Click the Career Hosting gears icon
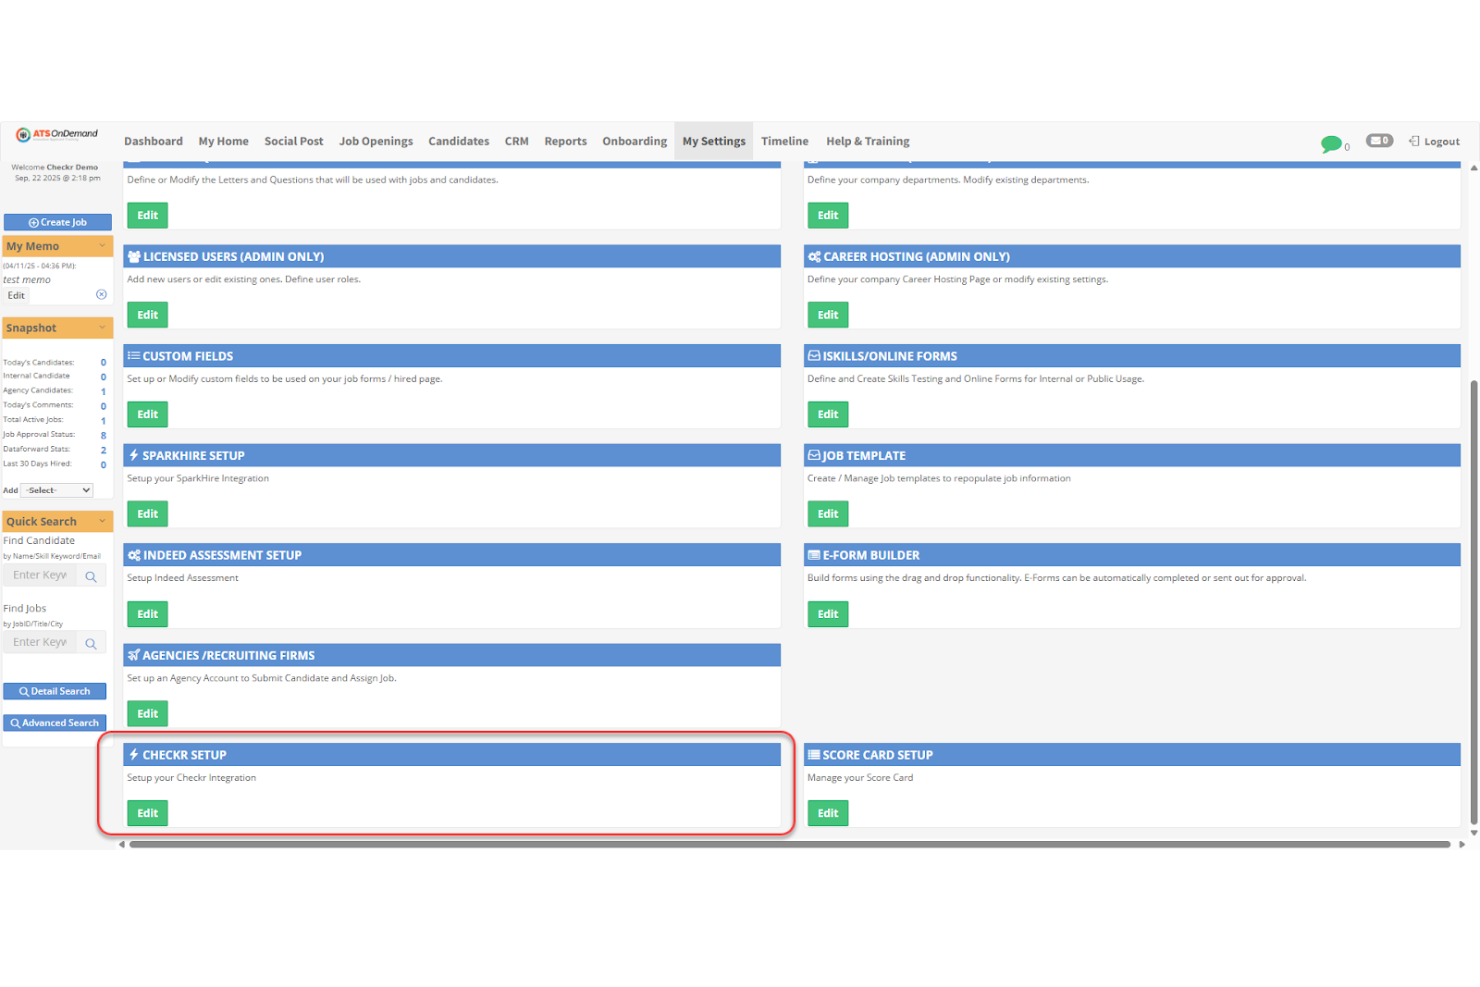The width and height of the screenshot is (1480, 987). click(814, 256)
